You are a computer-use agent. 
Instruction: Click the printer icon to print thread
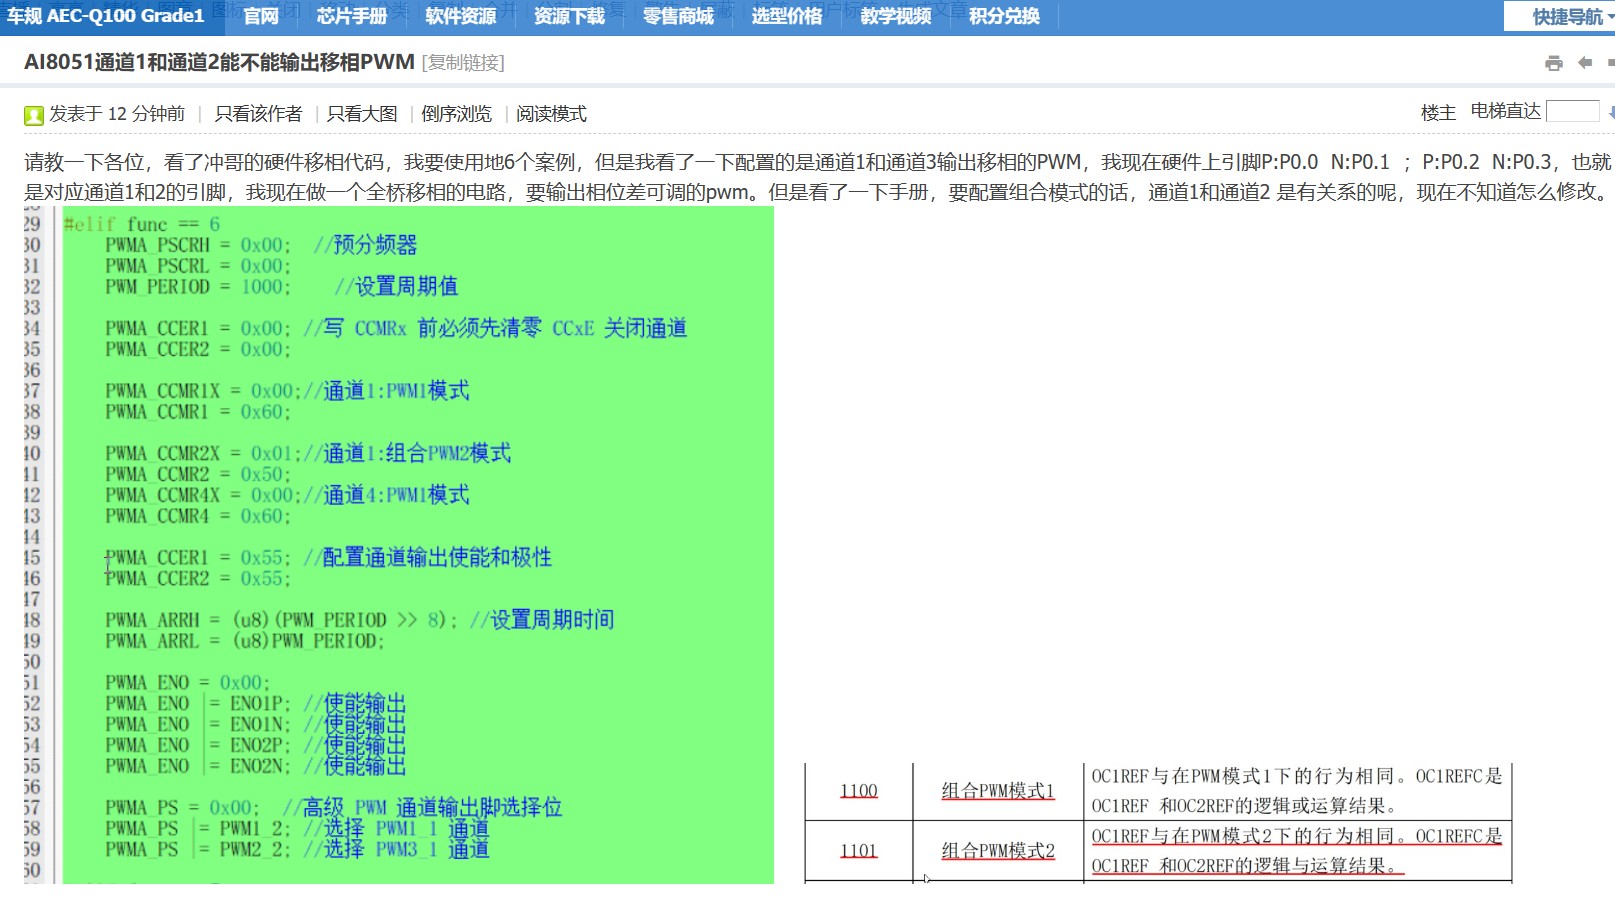pos(1553,63)
